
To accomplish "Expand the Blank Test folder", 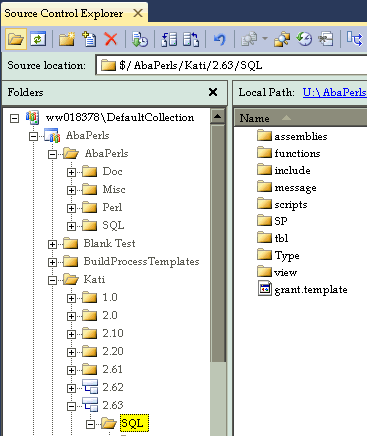I will (52, 244).
